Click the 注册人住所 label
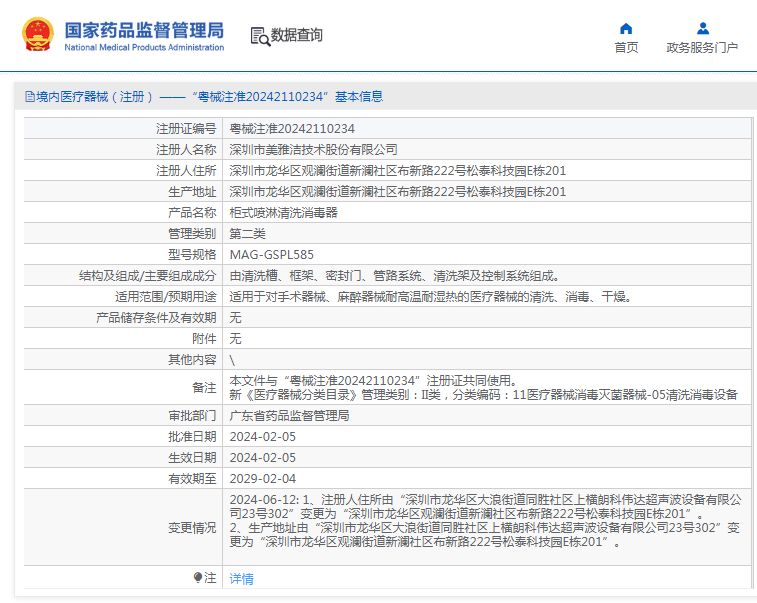 click(x=186, y=170)
